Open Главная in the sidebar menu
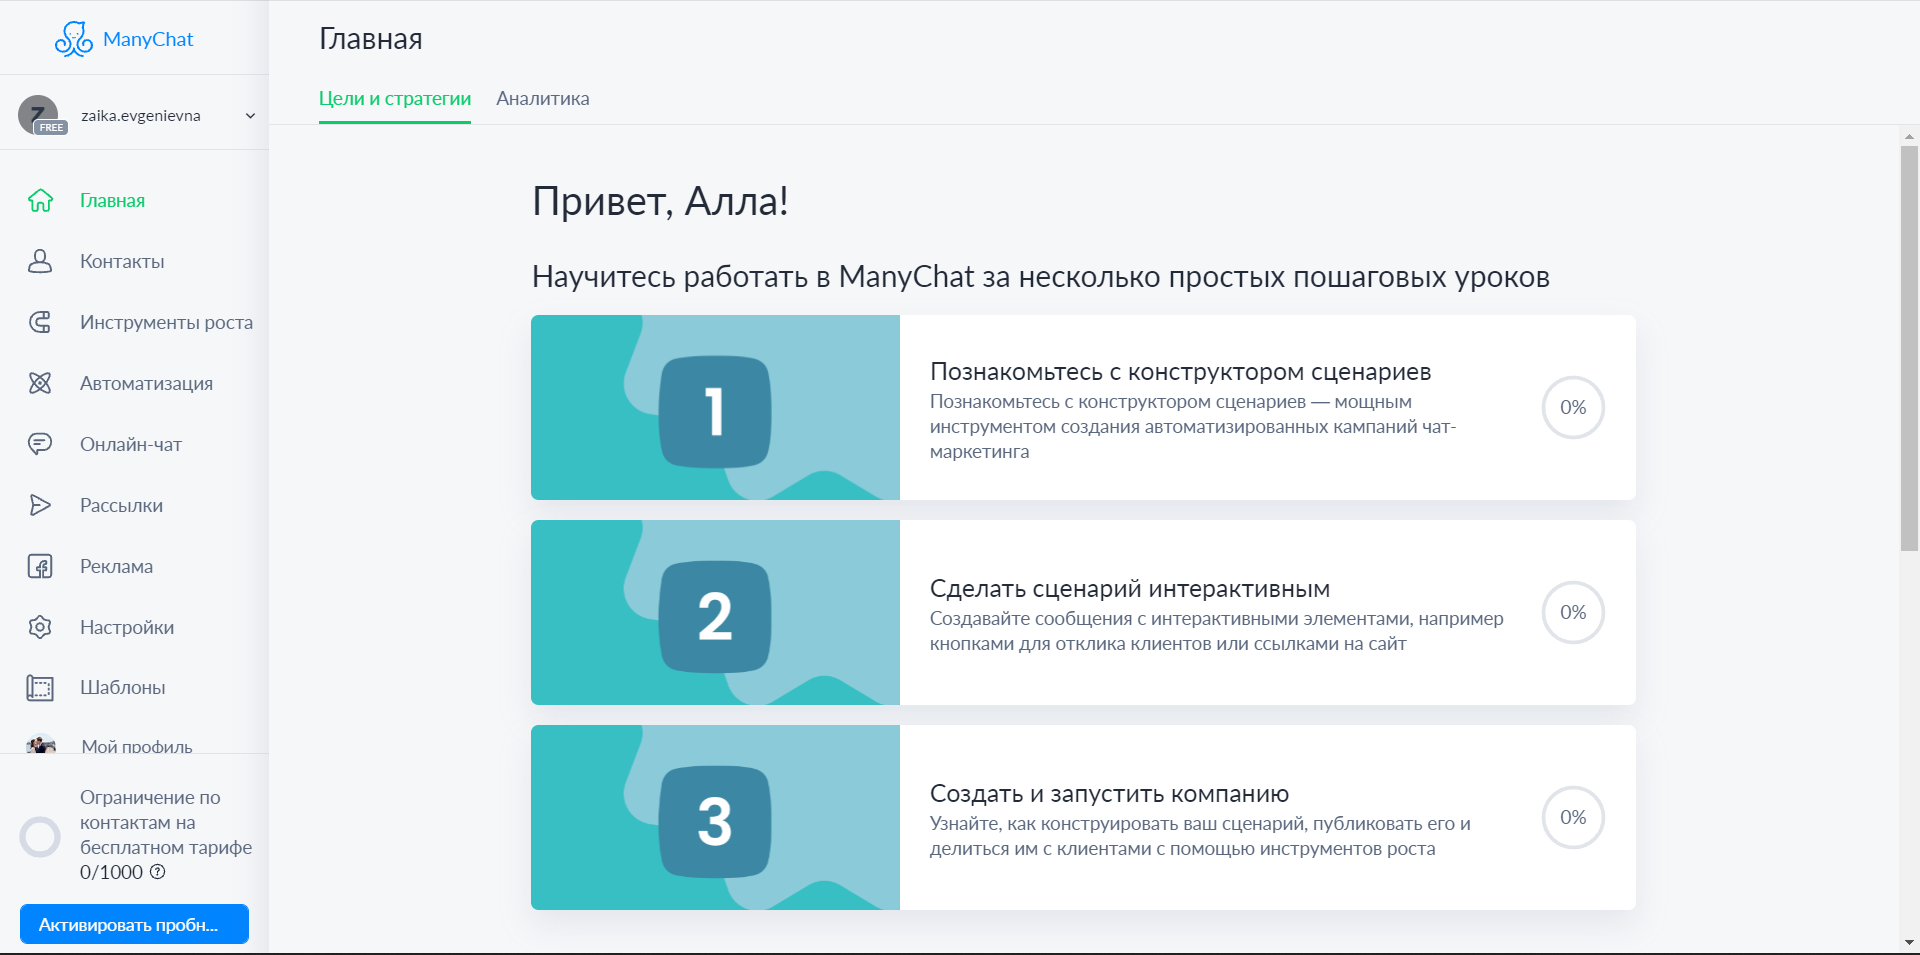This screenshot has width=1920, height=955. (x=112, y=201)
